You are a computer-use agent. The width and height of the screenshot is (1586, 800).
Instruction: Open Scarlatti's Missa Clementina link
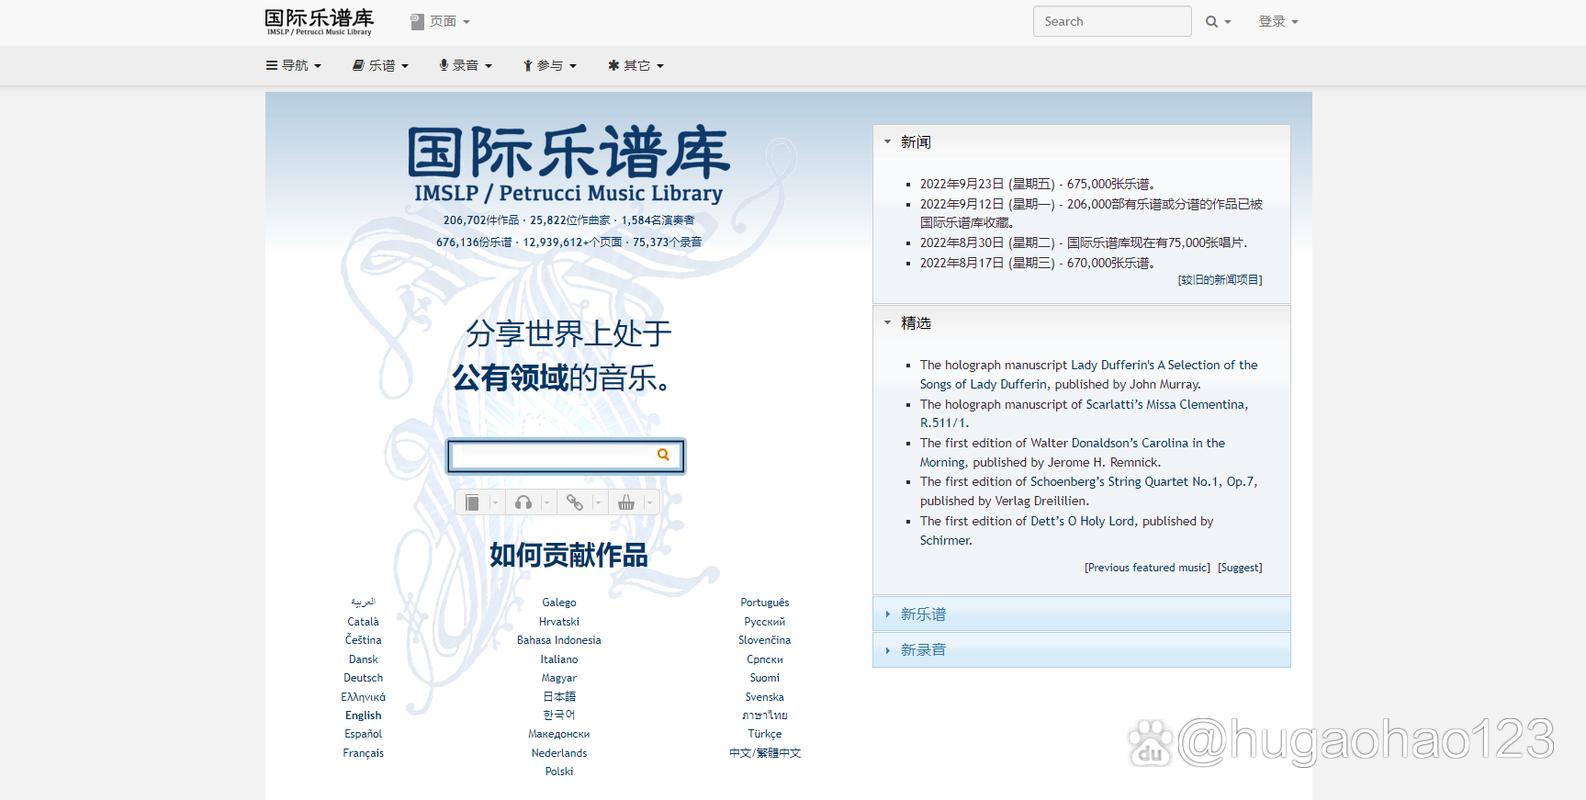(1084, 413)
